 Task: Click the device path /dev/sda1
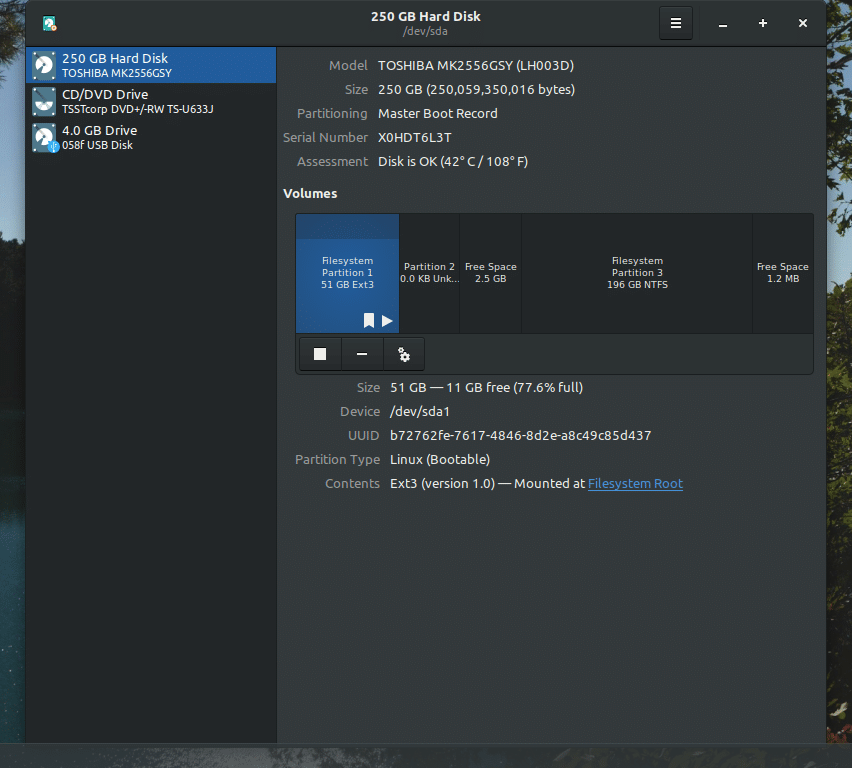coord(420,412)
